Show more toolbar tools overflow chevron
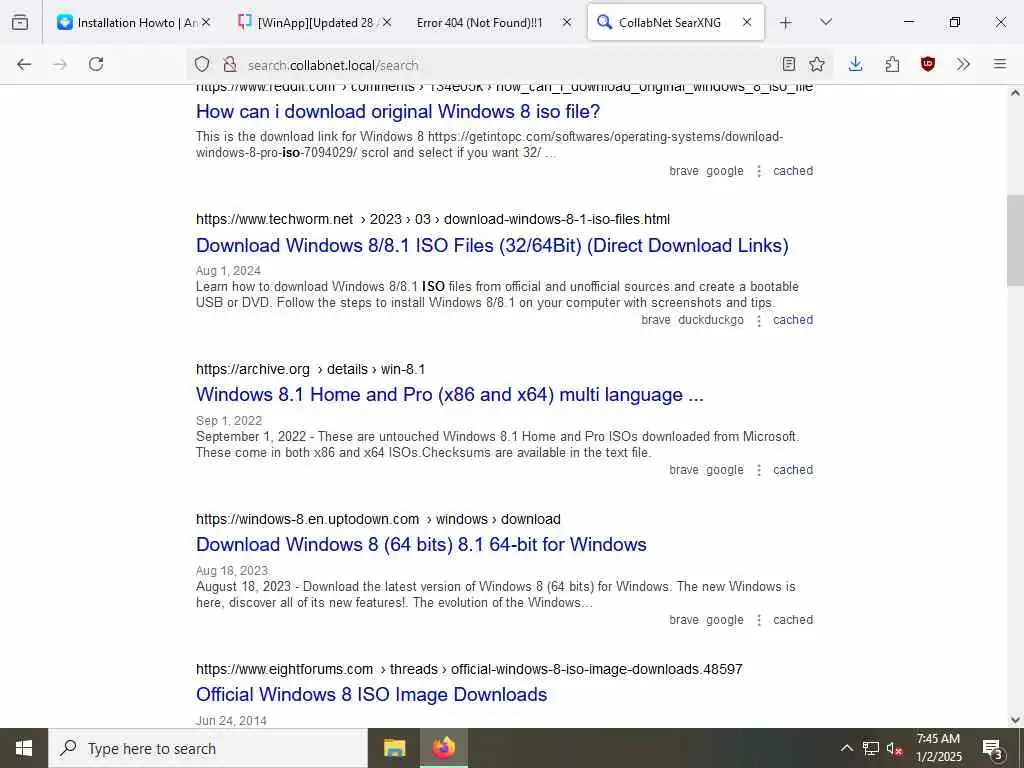1024x768 pixels. (x=963, y=64)
